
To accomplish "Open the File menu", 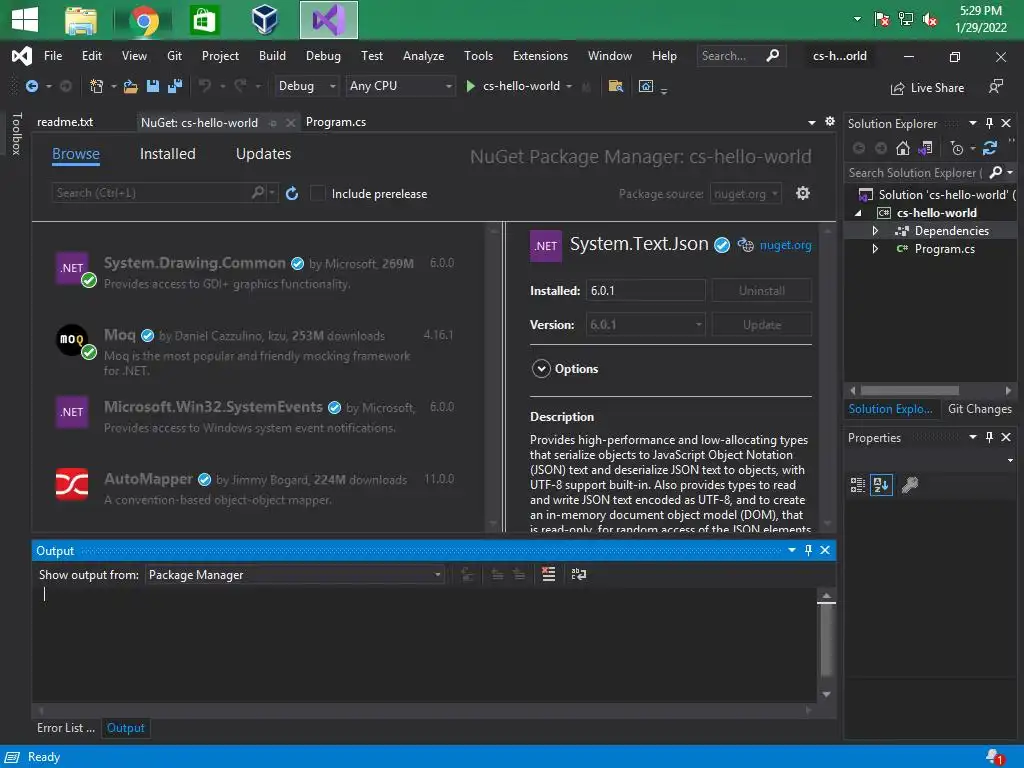I will tap(53, 56).
